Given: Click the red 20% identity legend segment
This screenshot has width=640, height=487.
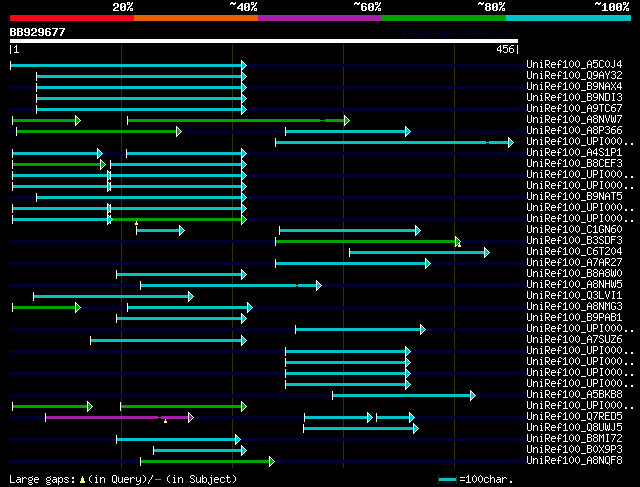Looking at the screenshot, I should tap(72, 18).
